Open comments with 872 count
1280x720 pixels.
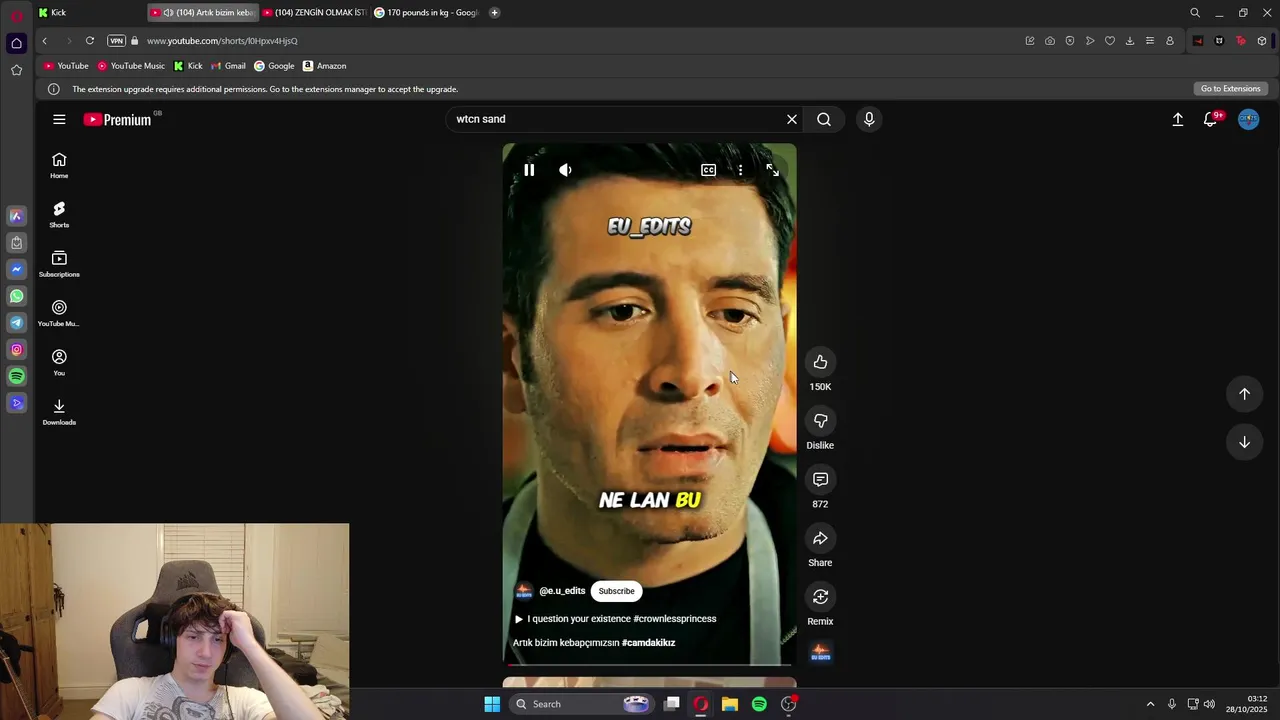(x=820, y=480)
